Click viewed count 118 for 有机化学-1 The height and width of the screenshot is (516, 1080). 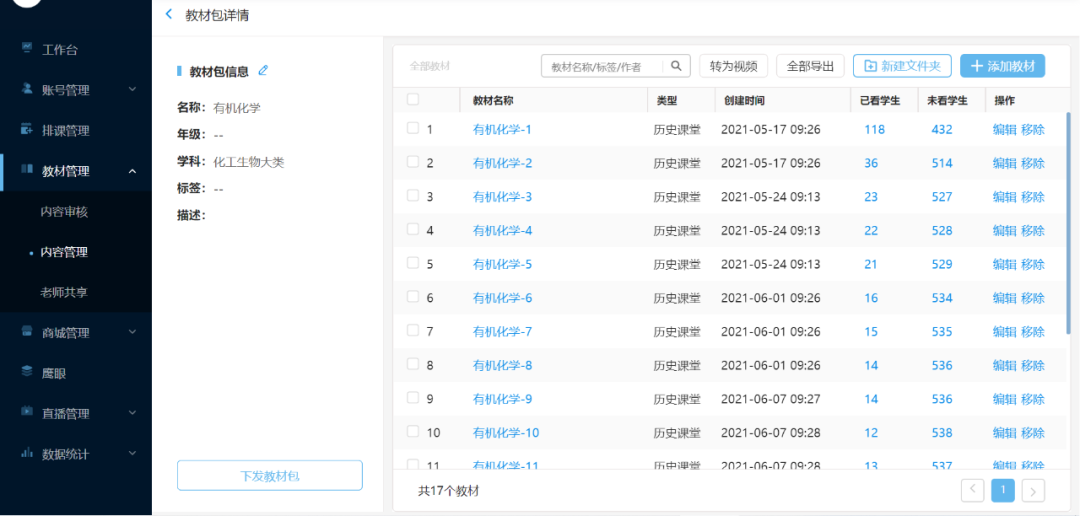[x=874, y=130]
